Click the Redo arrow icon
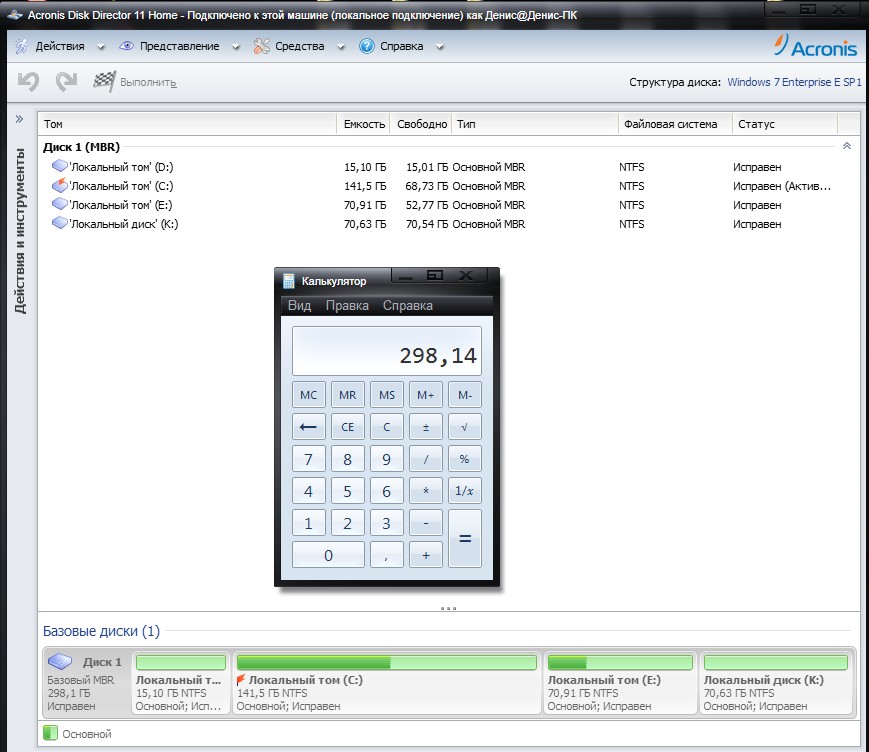Viewport: 869px width, 752px height. [x=67, y=81]
